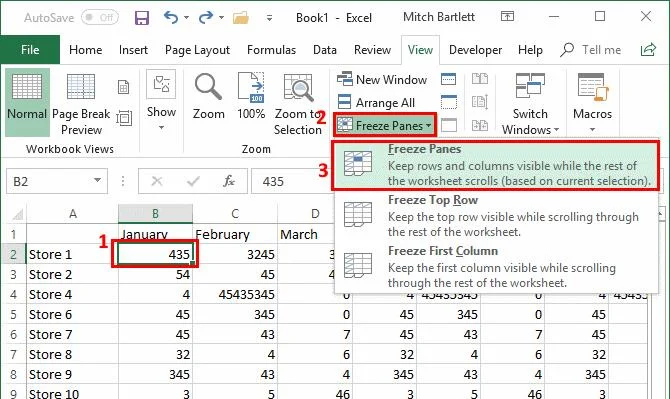The image size is (670, 399).
Task: Click the Unhide window icon
Action: click(x=448, y=125)
